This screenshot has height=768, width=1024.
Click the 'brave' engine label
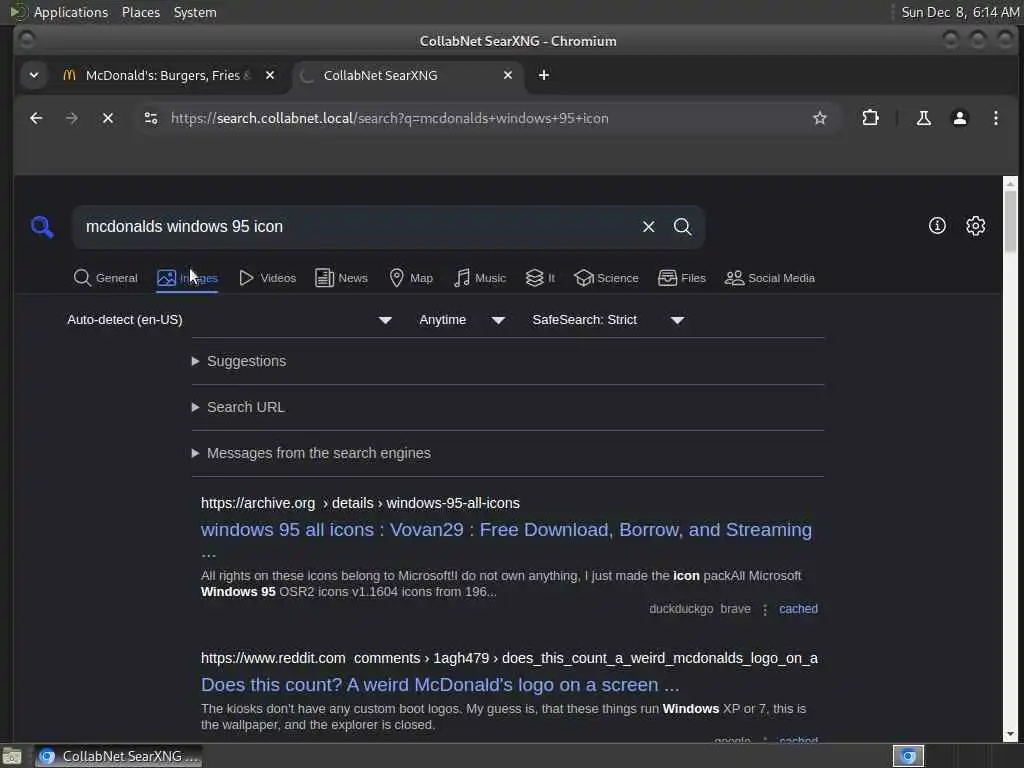point(735,609)
